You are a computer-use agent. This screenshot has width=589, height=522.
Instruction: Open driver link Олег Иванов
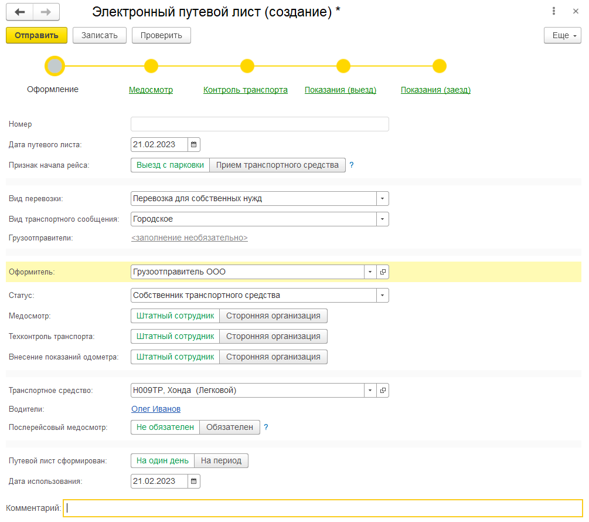coord(156,409)
